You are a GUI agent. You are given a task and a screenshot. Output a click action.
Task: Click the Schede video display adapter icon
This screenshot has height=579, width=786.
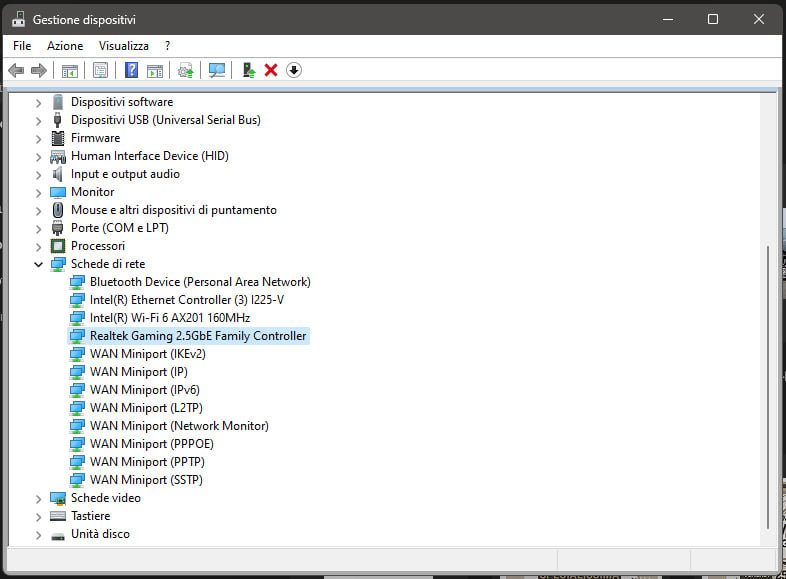pos(58,498)
